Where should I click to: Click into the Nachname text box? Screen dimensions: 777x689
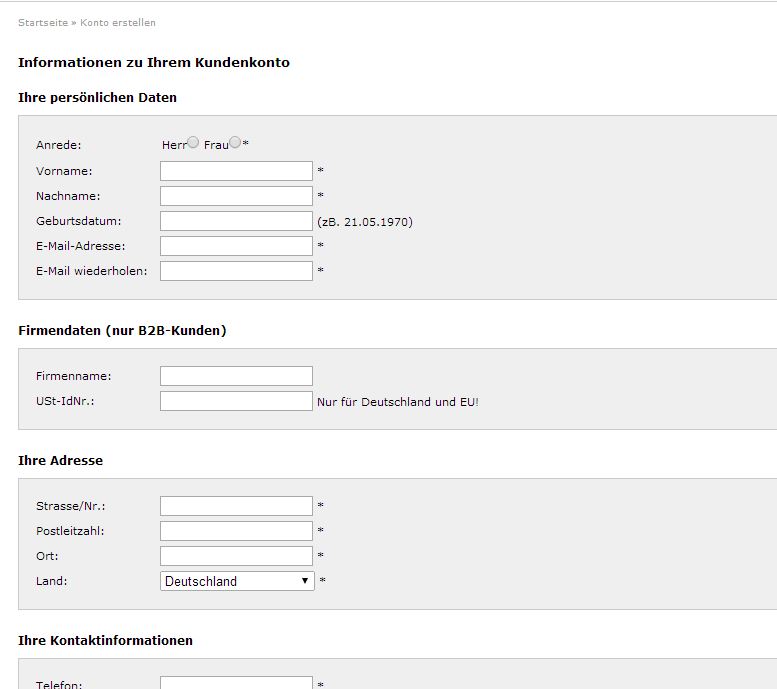pos(236,196)
